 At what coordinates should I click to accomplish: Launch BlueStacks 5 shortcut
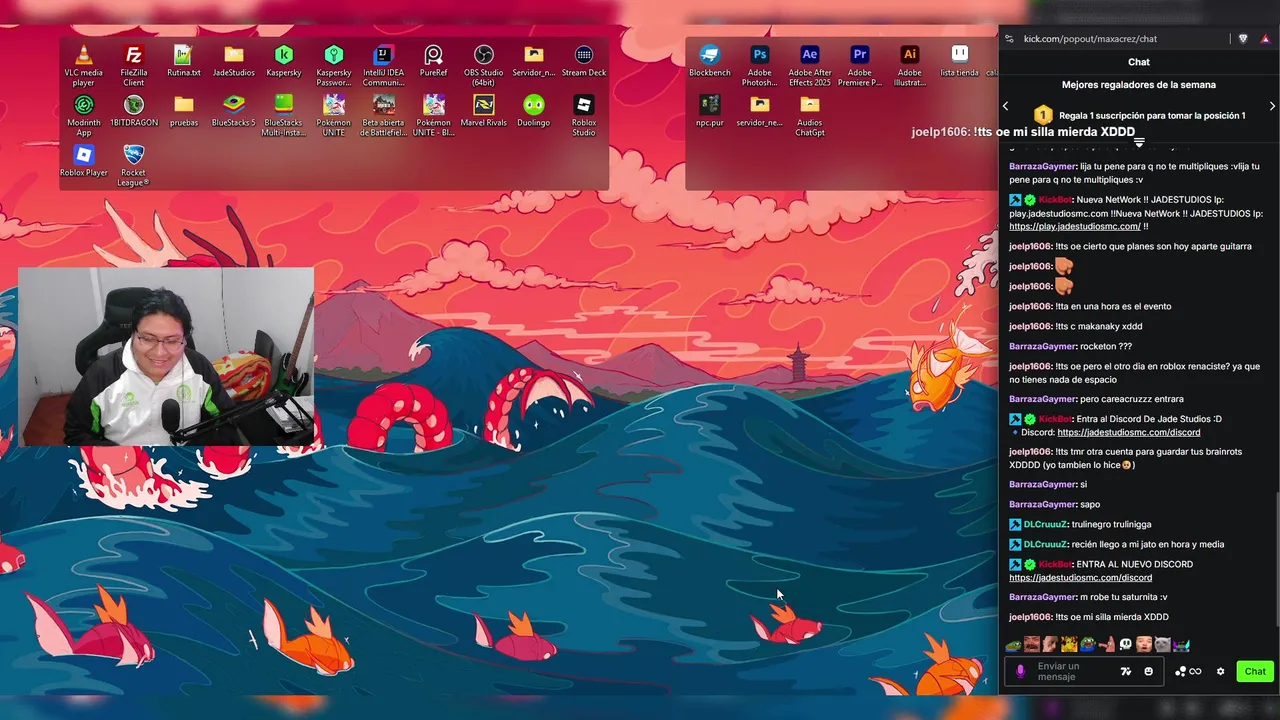(x=233, y=110)
